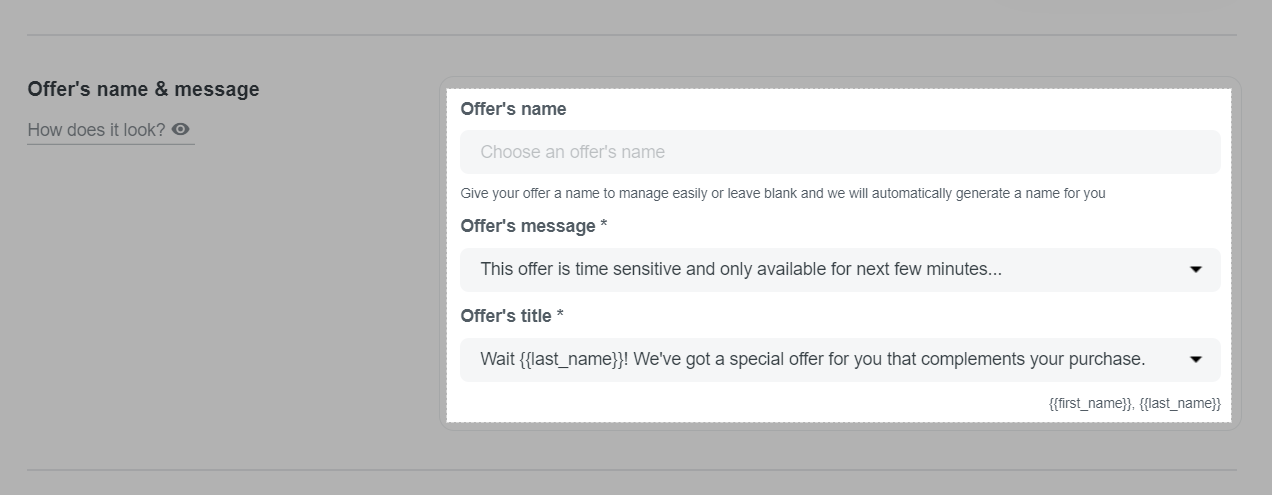Focus the "Choose an offer's name" input field
The width and height of the screenshot is (1272, 495).
pos(839,152)
